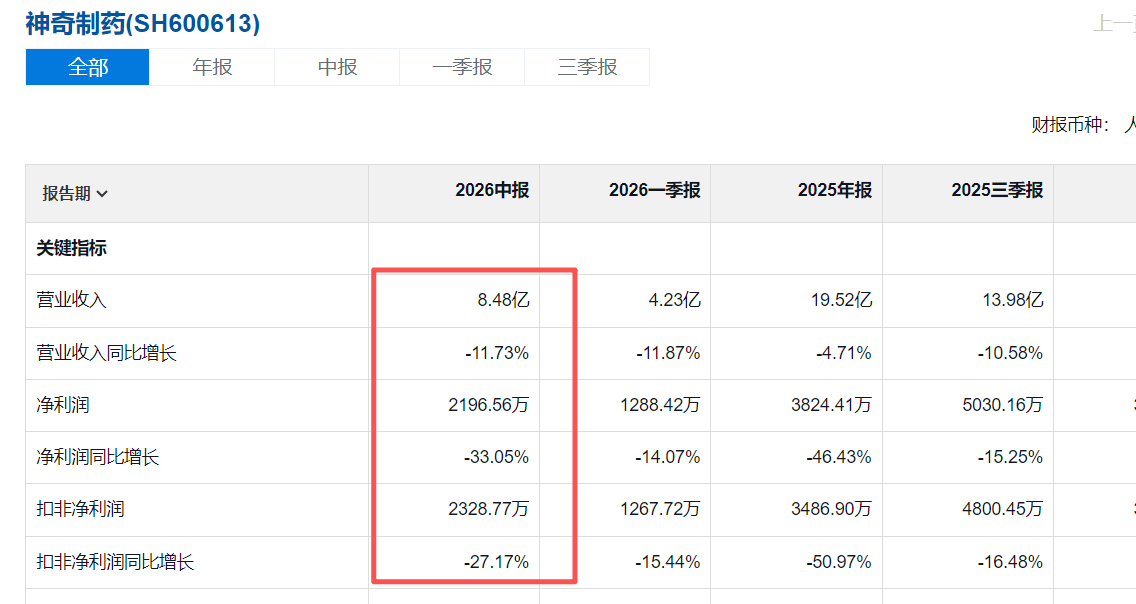Switch to the 中报 tab
The width and height of the screenshot is (1136, 604).
(338, 67)
